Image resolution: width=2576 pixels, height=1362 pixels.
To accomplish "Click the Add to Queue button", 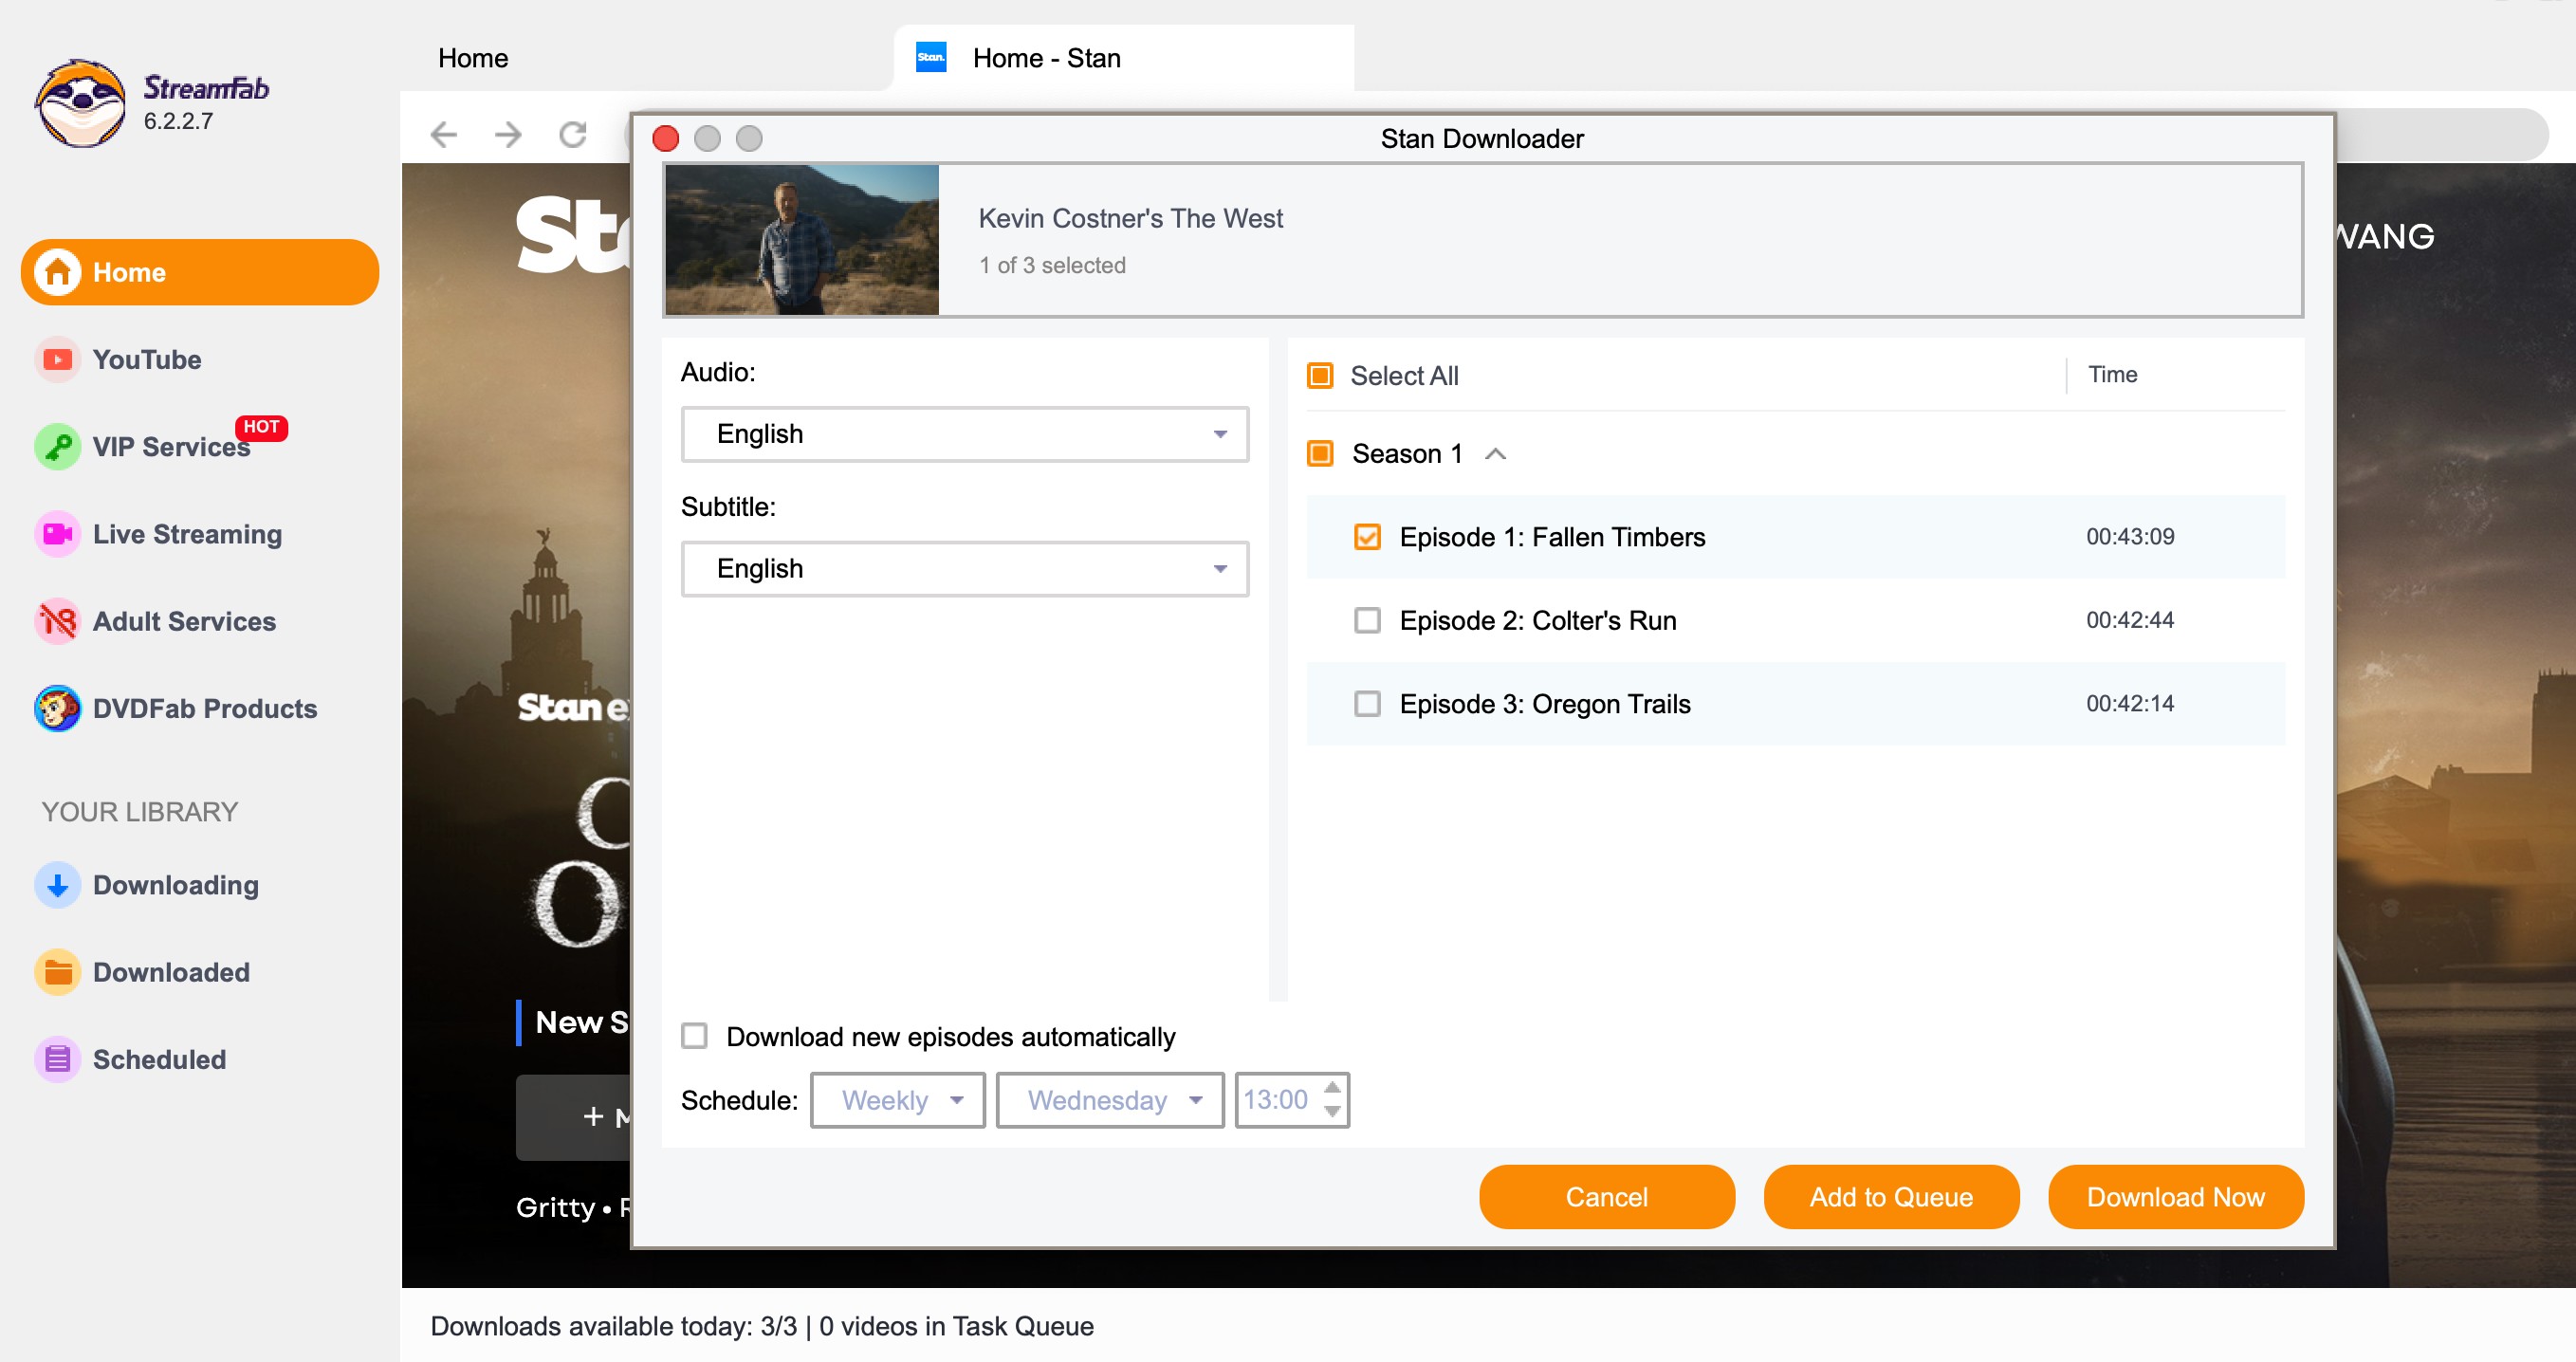I will (x=1891, y=1197).
